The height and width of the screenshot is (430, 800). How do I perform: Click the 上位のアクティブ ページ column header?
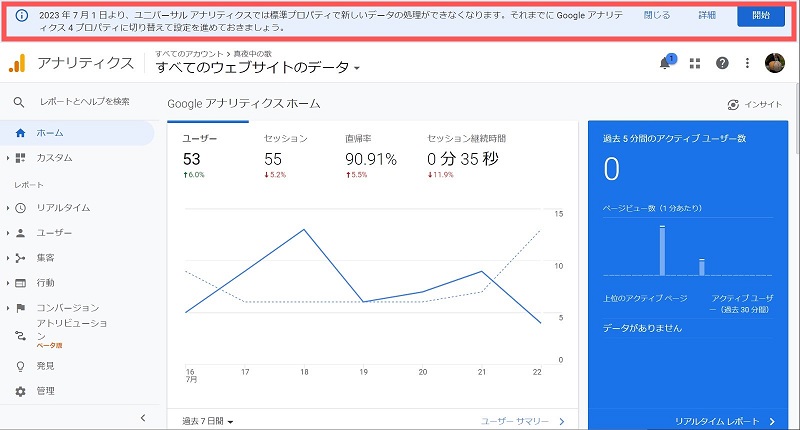click(x=645, y=298)
